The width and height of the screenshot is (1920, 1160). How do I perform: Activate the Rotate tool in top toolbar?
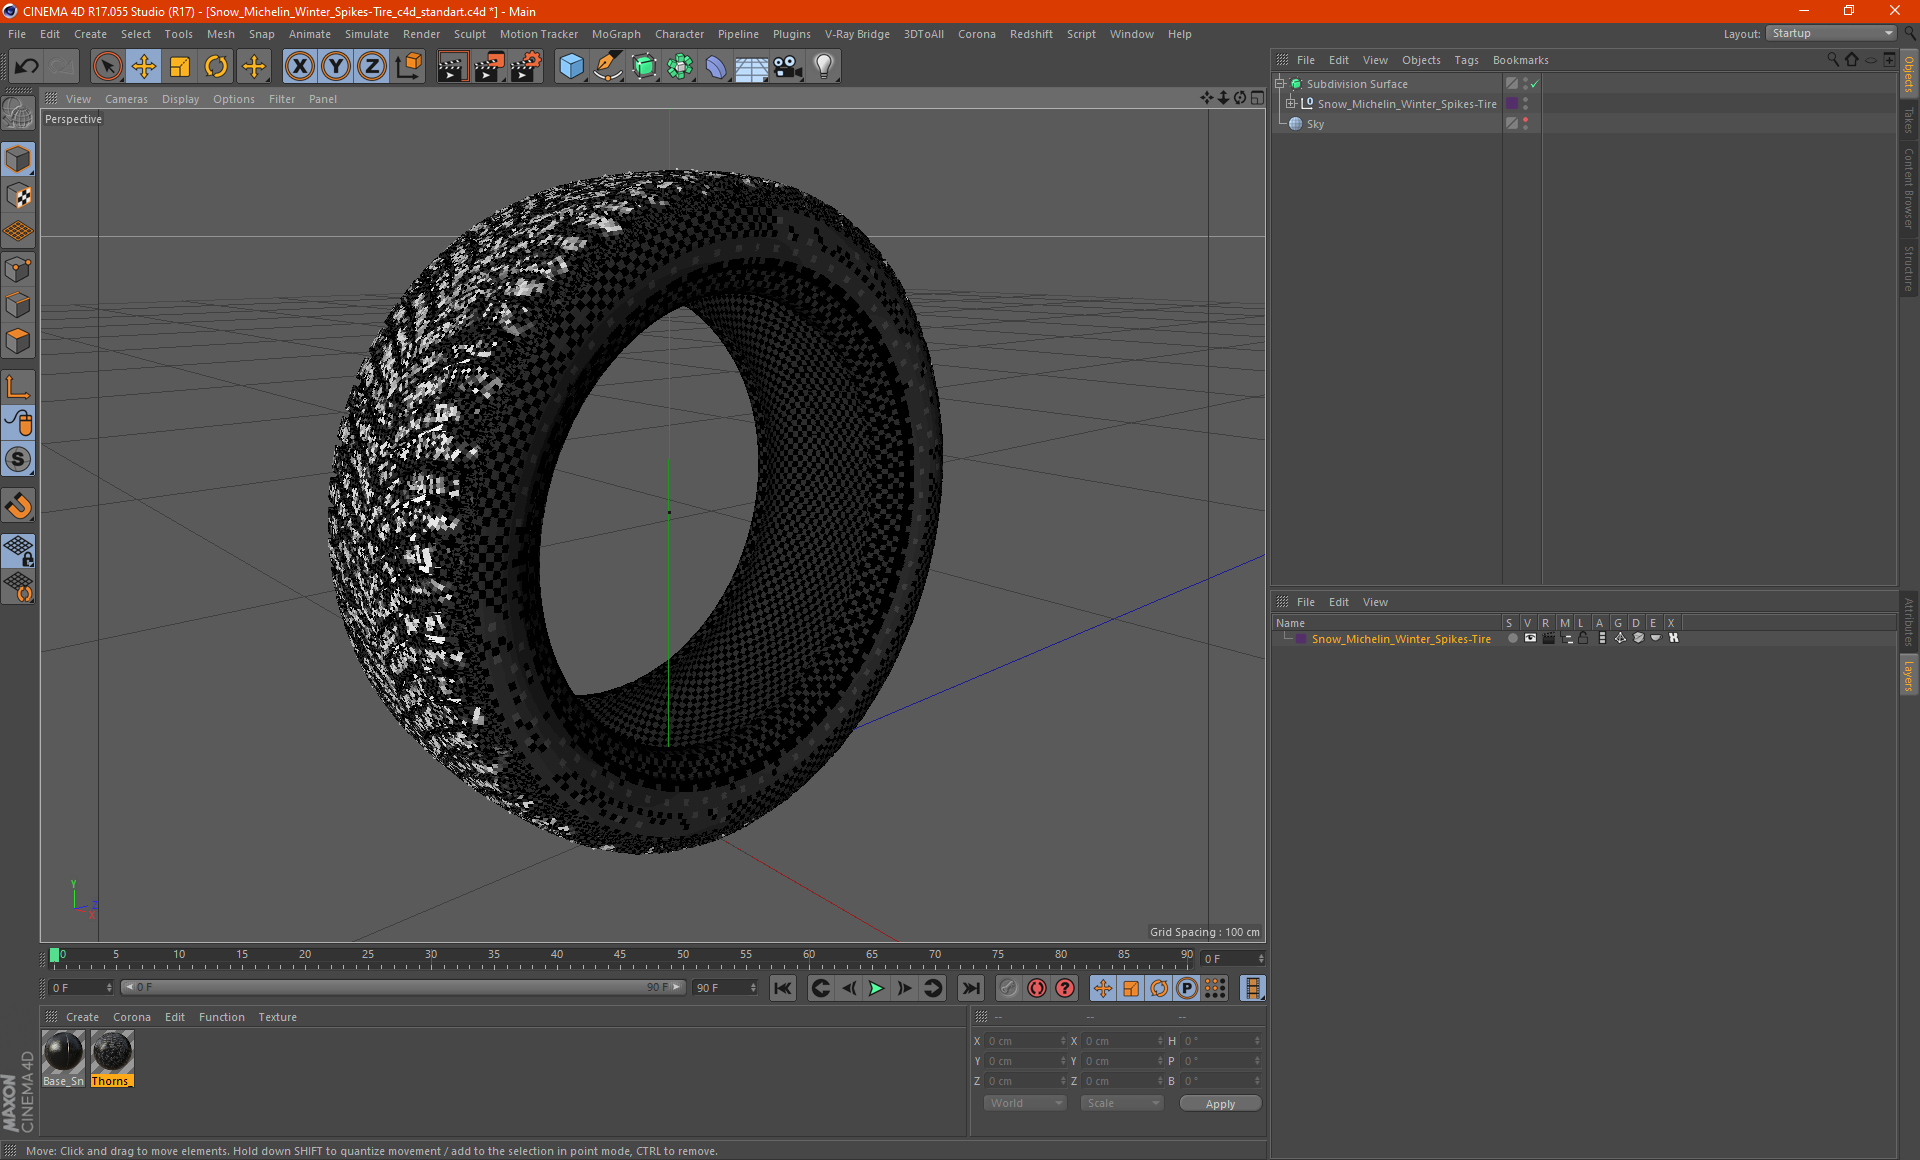click(x=216, y=67)
